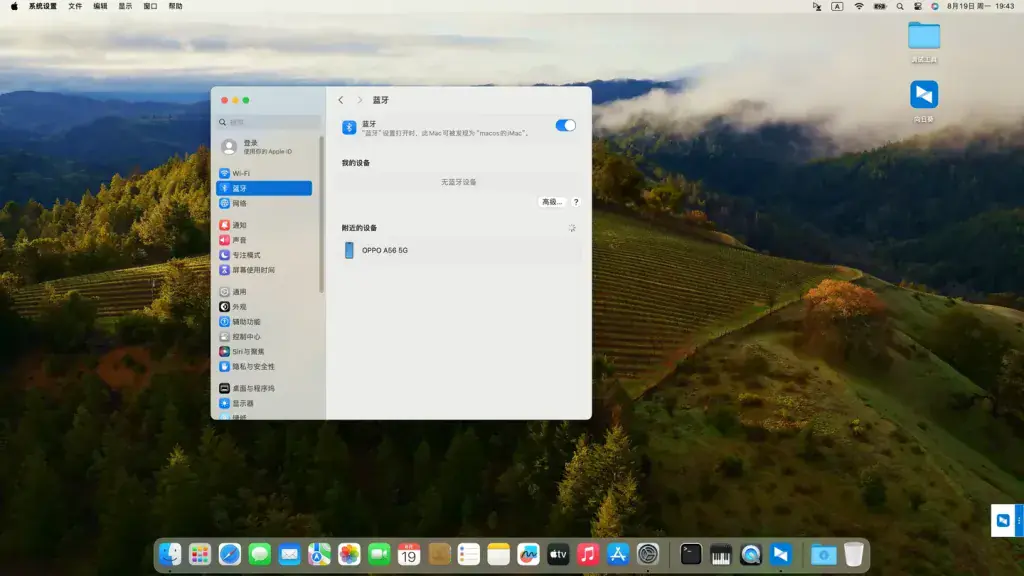1024x576 pixels.
Task: Click the Siri icon in the menu bar
Action: (935, 6)
